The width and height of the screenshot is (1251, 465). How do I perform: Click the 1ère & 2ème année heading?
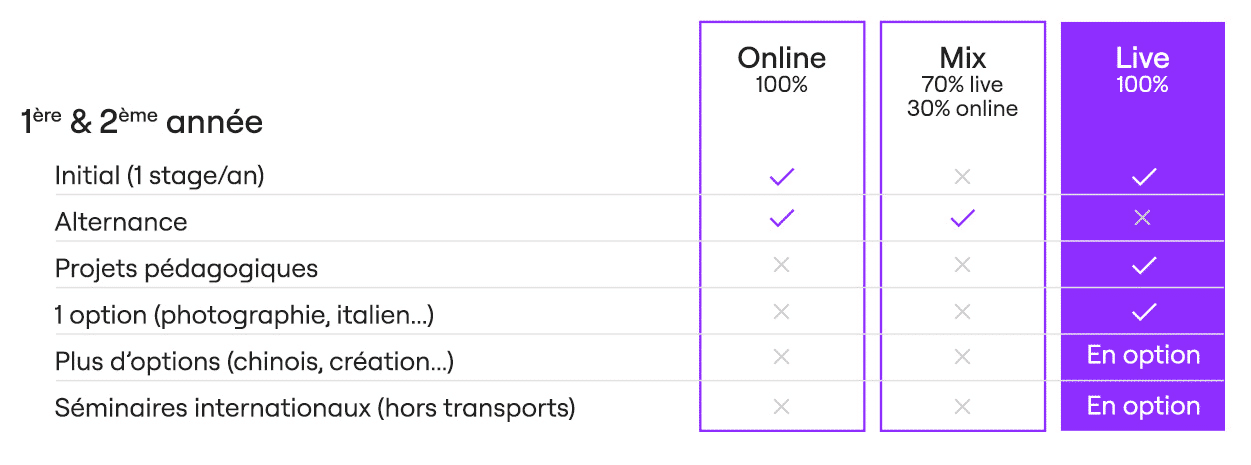(141, 123)
